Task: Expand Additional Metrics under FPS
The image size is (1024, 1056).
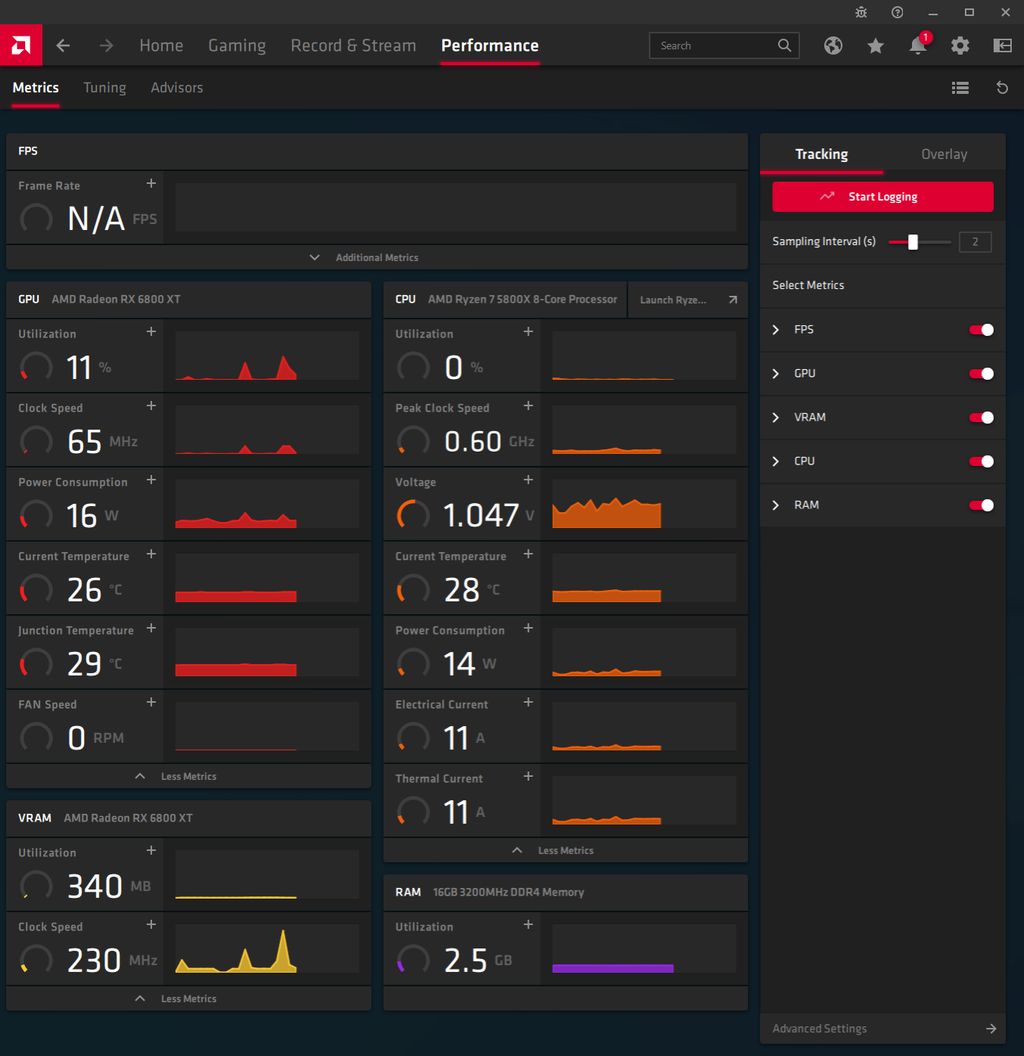Action: click(376, 258)
